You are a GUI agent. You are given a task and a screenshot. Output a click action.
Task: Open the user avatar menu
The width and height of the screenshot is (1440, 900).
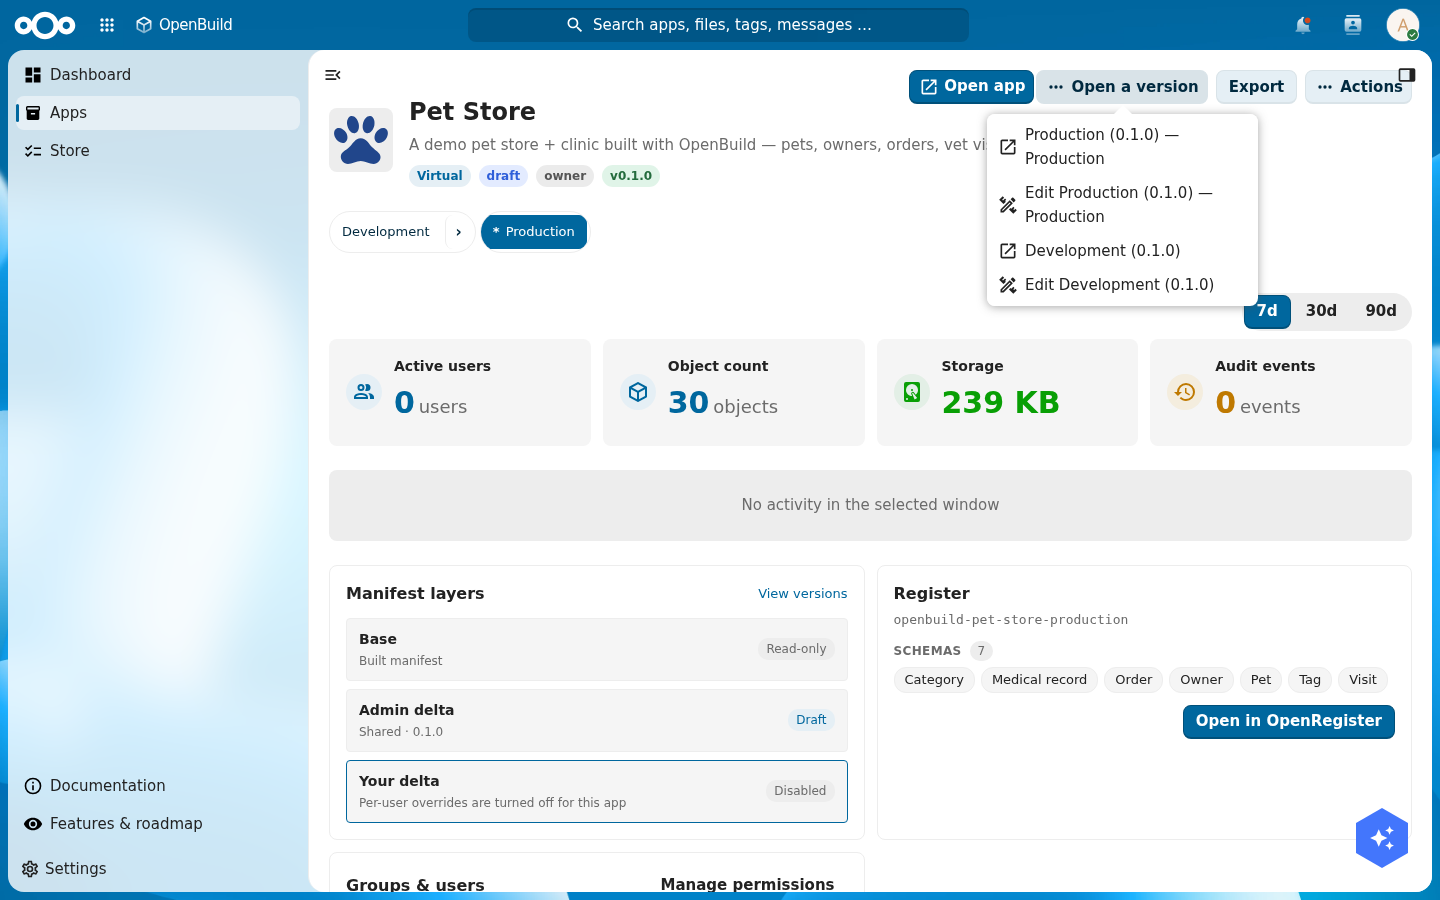(x=1403, y=25)
